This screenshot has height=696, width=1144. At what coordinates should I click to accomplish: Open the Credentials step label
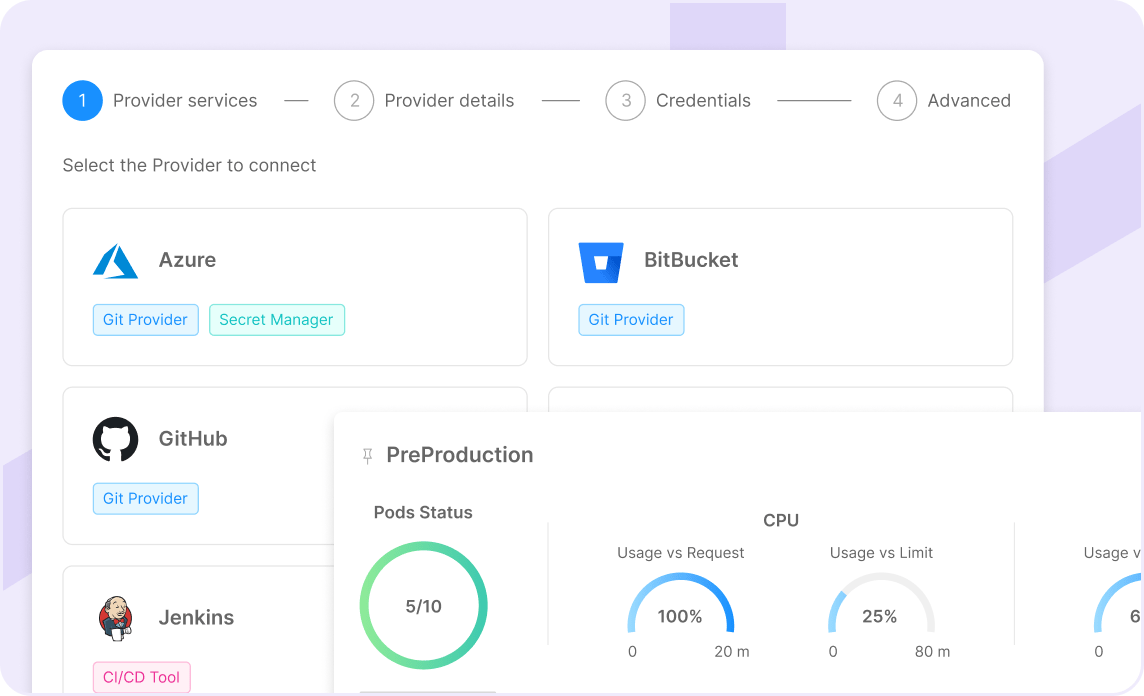tap(703, 101)
